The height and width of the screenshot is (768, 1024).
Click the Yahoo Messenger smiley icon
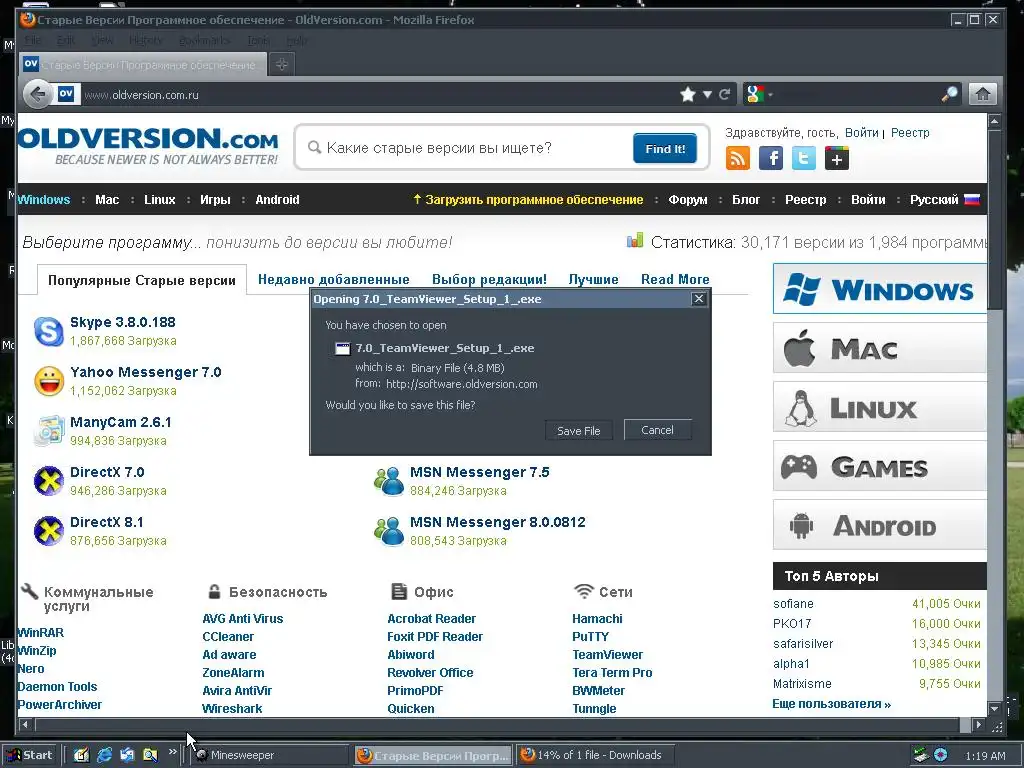(49, 381)
